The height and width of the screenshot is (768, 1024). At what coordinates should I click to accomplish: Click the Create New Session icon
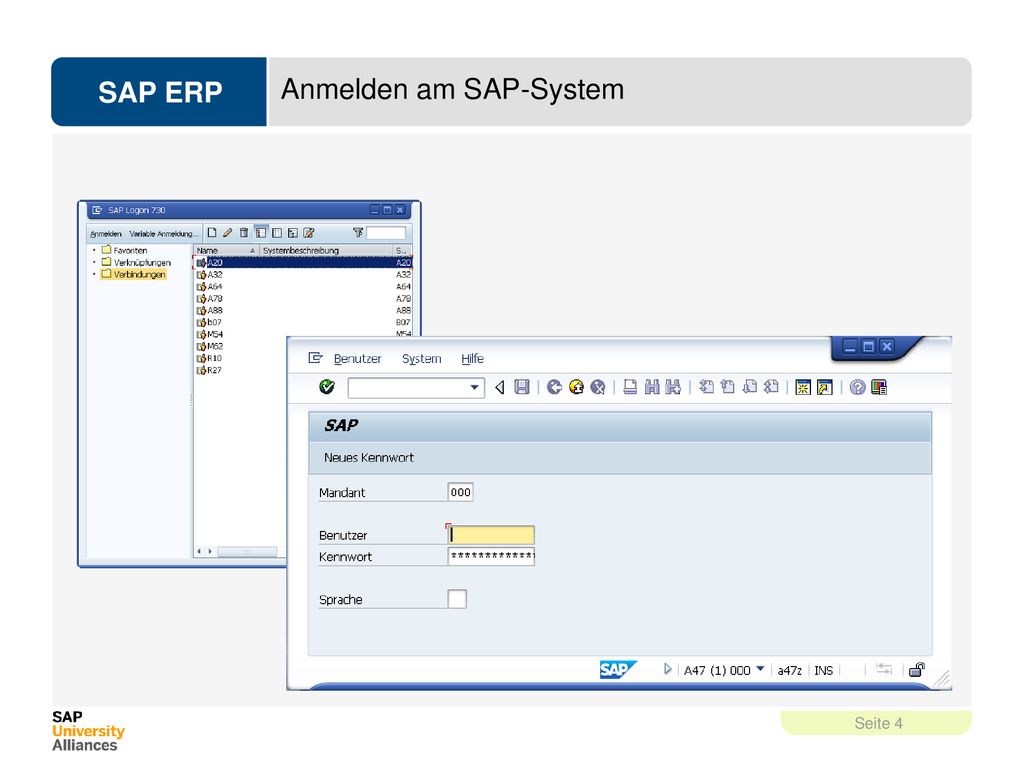pos(803,387)
